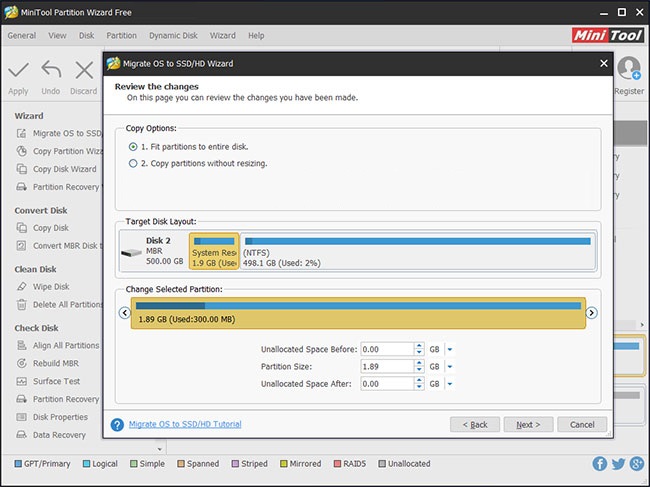This screenshot has height=487, width=650.
Task: Open Migrate OS to SSD/HD Tutorial link
Action: coord(185,425)
